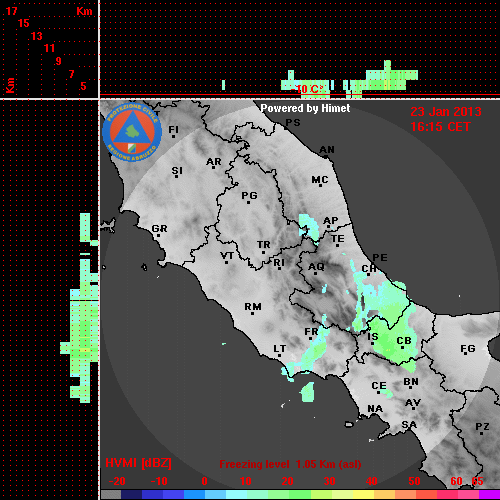Select the CH city label
Image resolution: width=500 pixels, height=500 pixels.
(369, 268)
